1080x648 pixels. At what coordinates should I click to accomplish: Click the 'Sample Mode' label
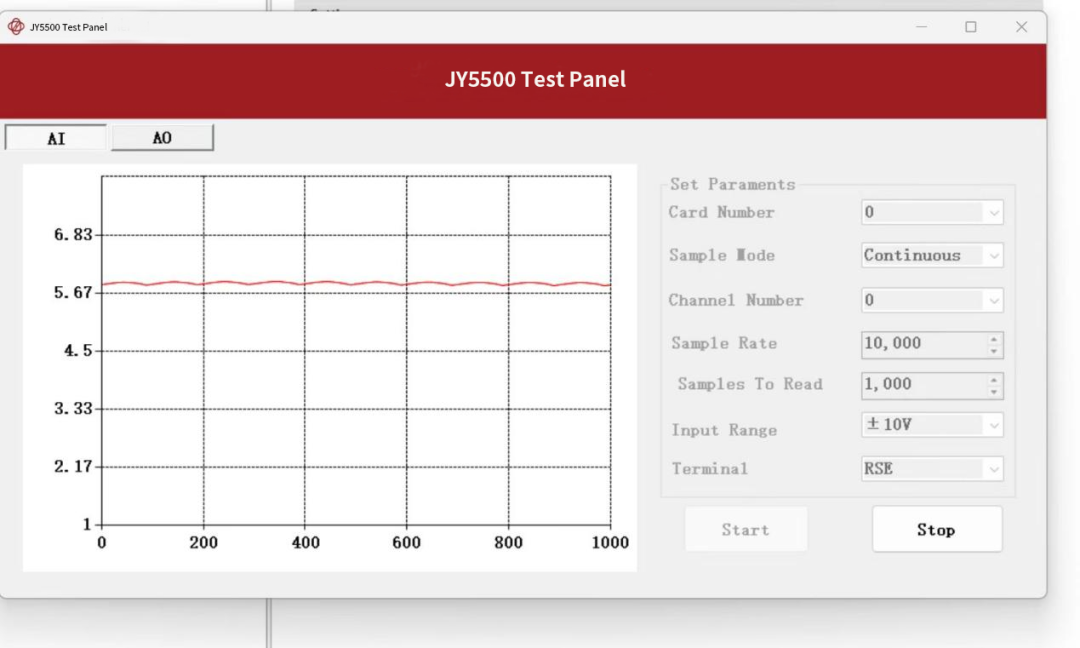(722, 255)
